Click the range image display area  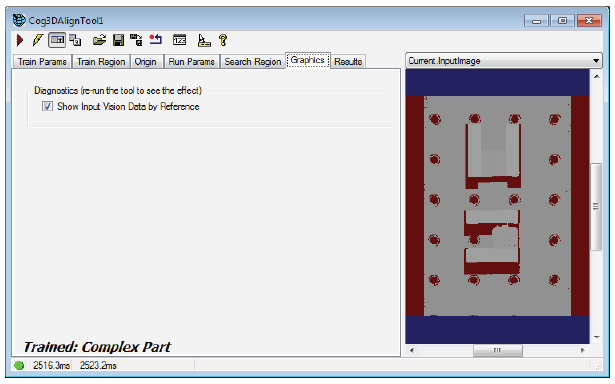coord(497,206)
